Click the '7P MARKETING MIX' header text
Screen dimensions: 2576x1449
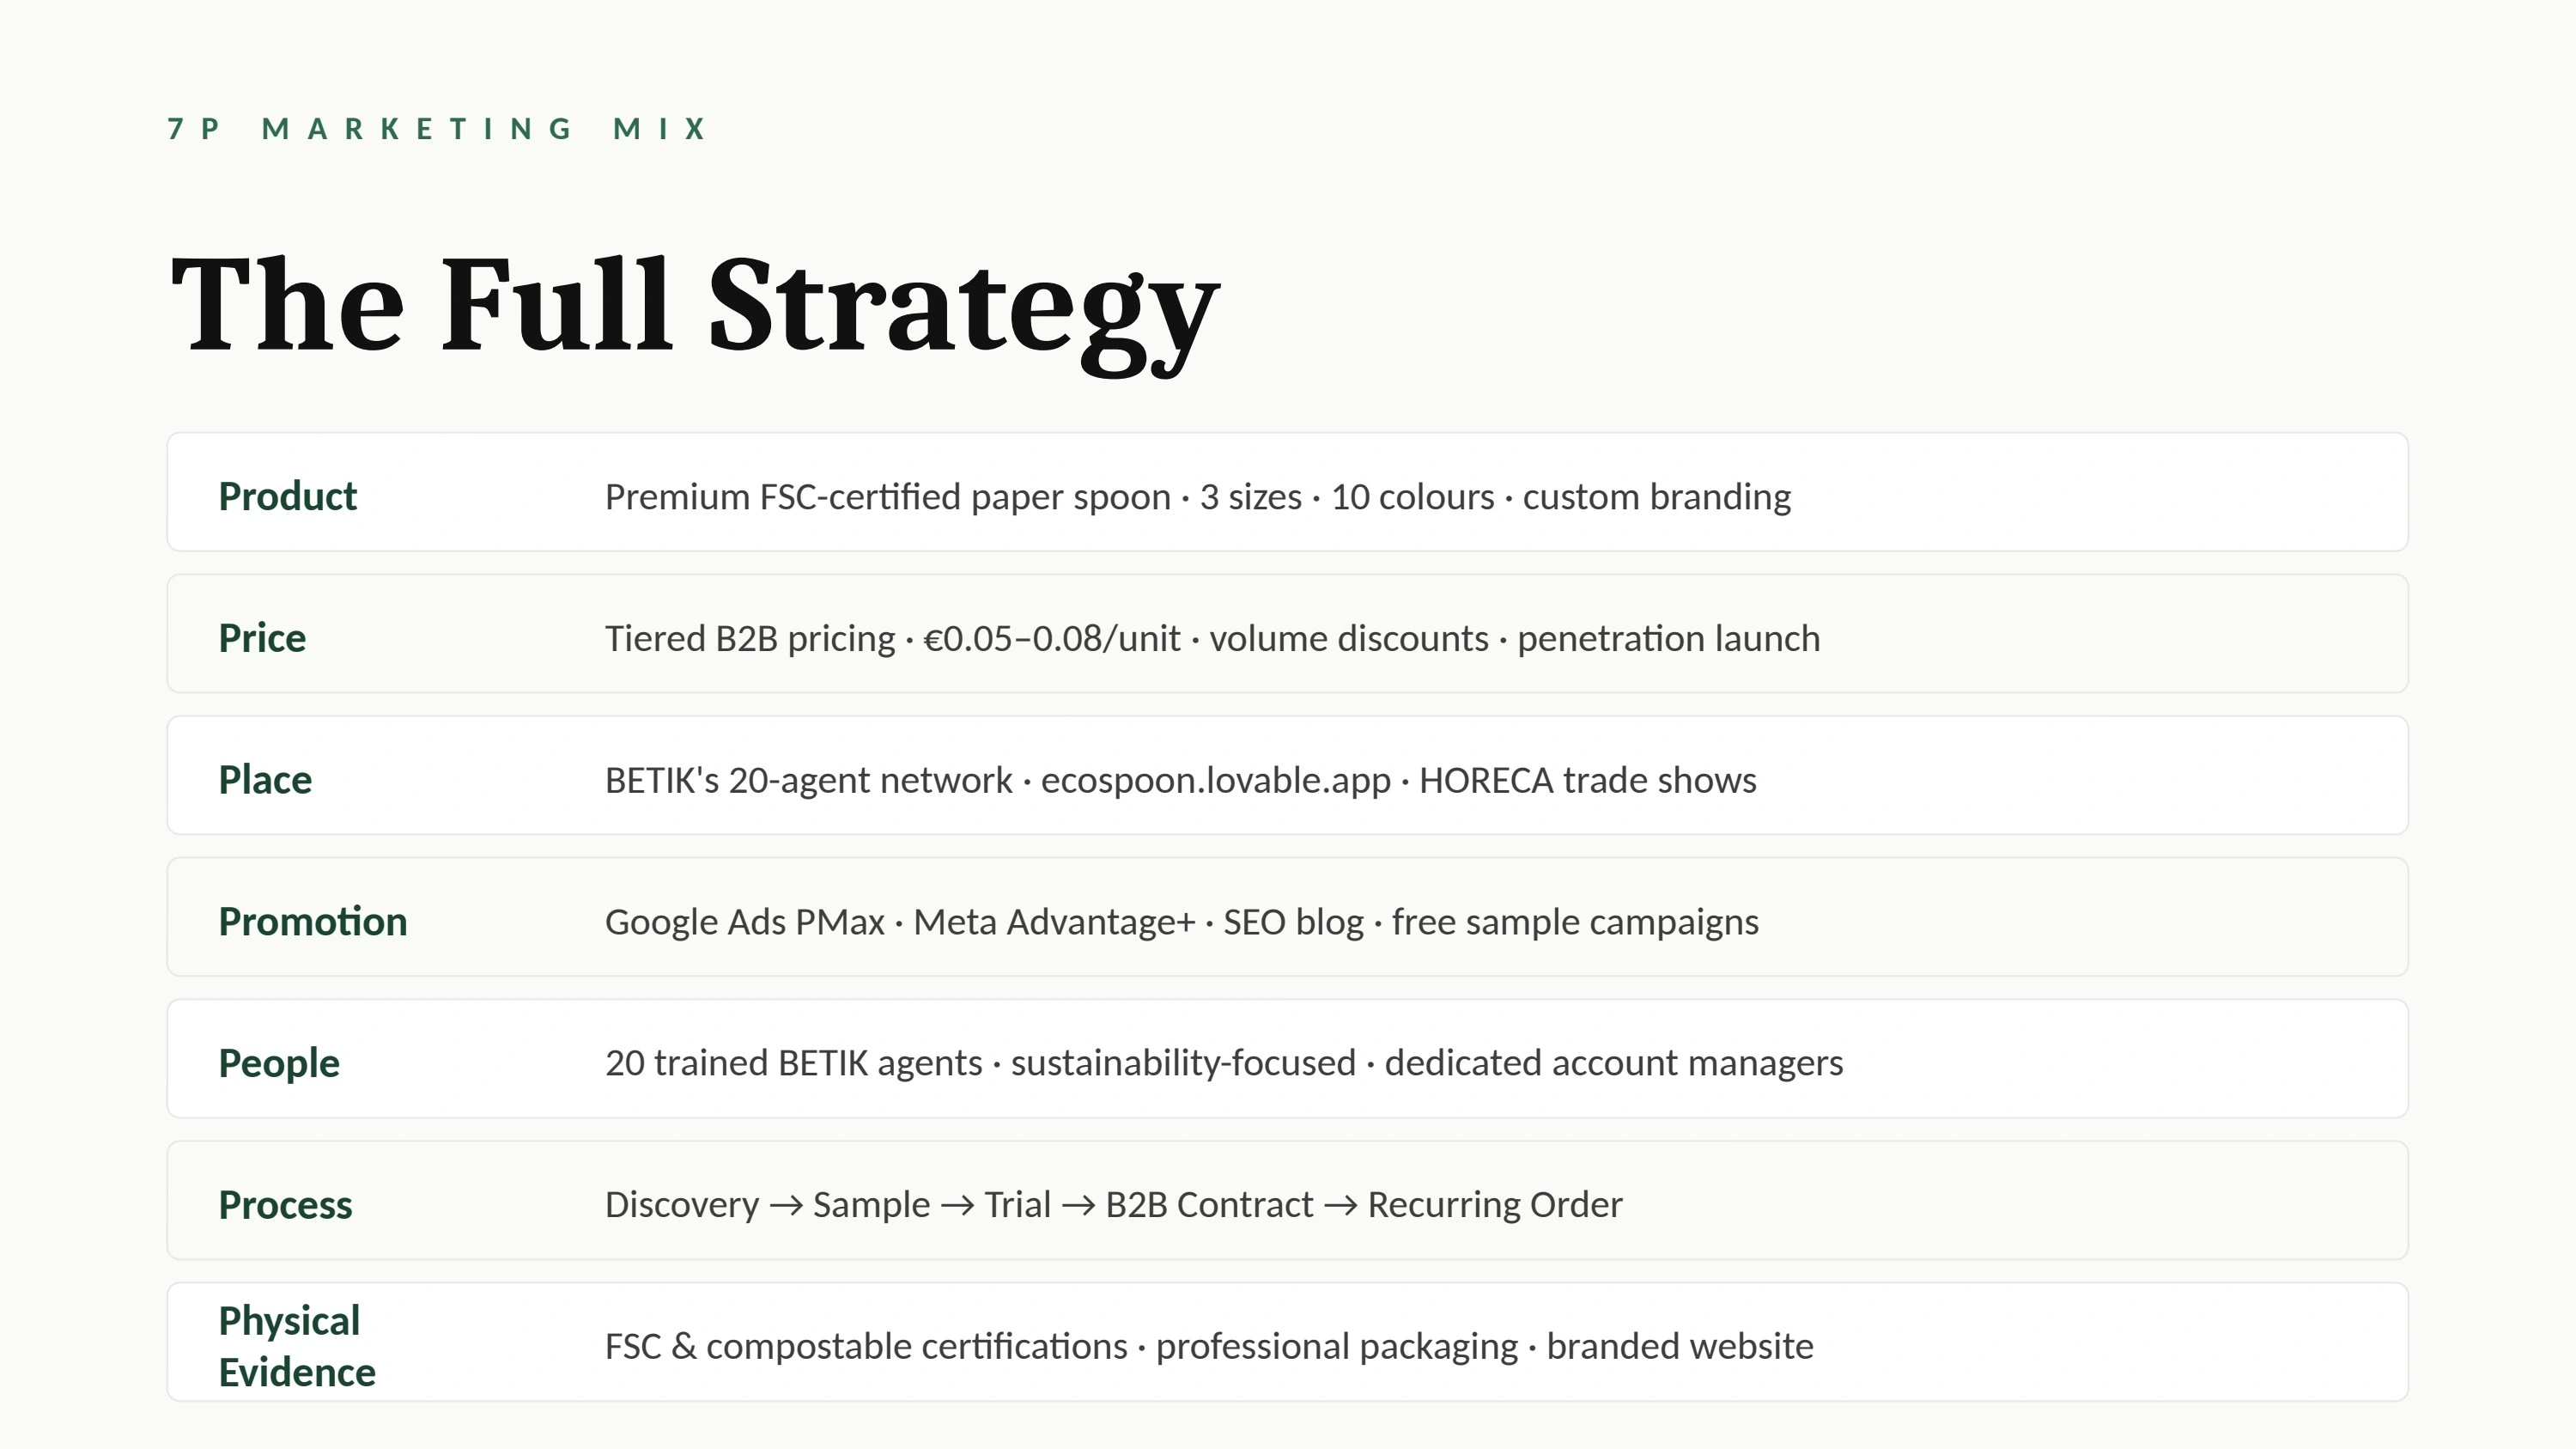(x=437, y=129)
